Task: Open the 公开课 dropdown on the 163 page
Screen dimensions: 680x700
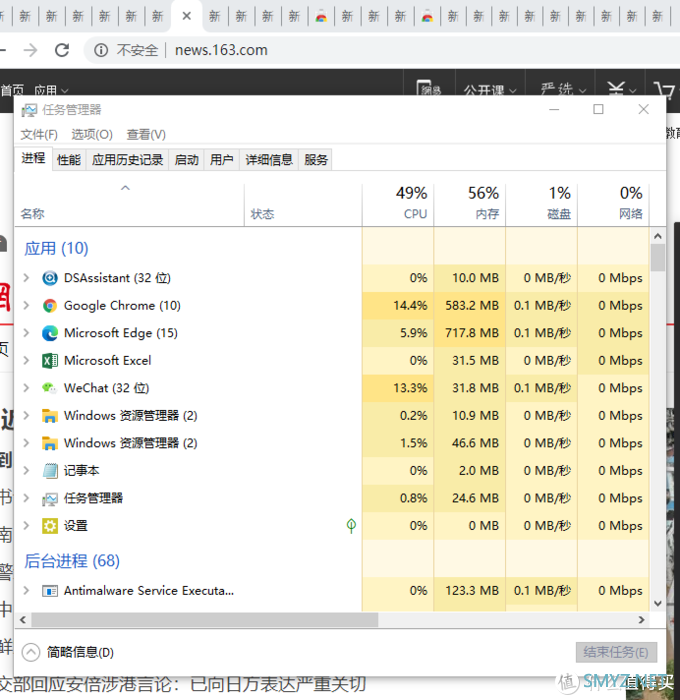Action: point(489,90)
